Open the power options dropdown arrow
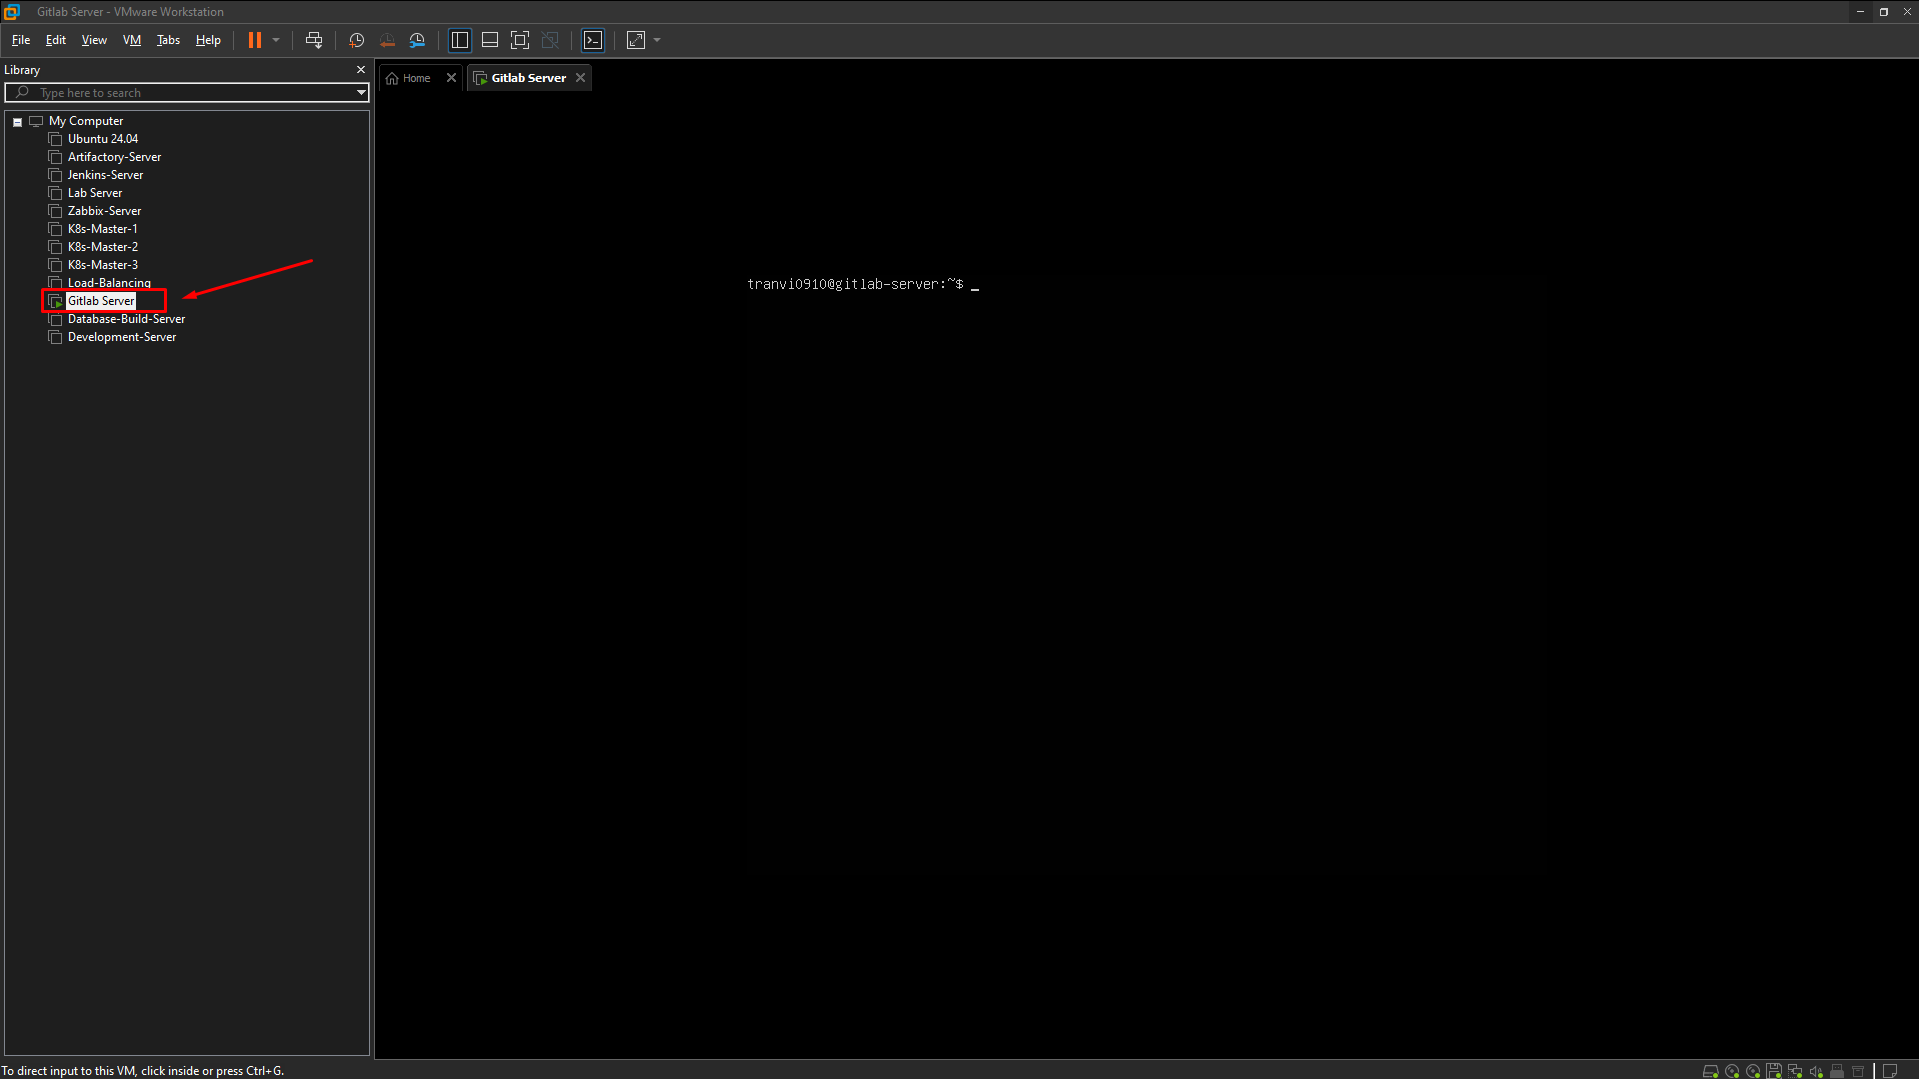 (x=276, y=40)
